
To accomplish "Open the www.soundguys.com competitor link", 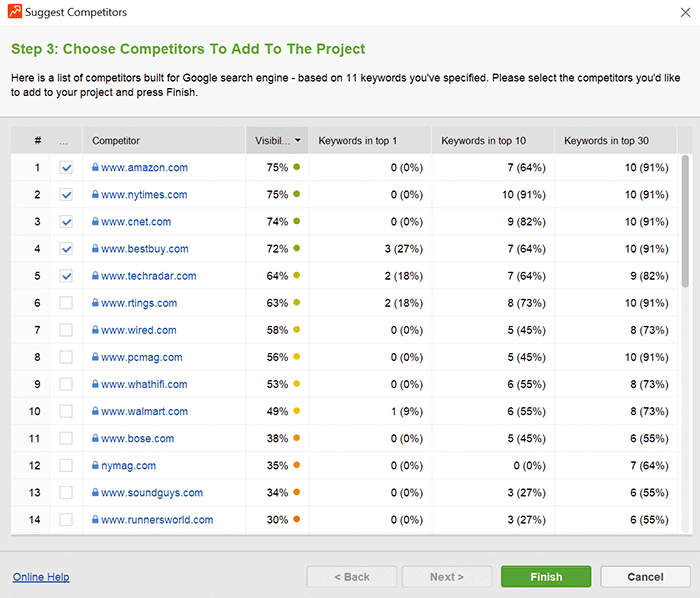I will pos(152,493).
